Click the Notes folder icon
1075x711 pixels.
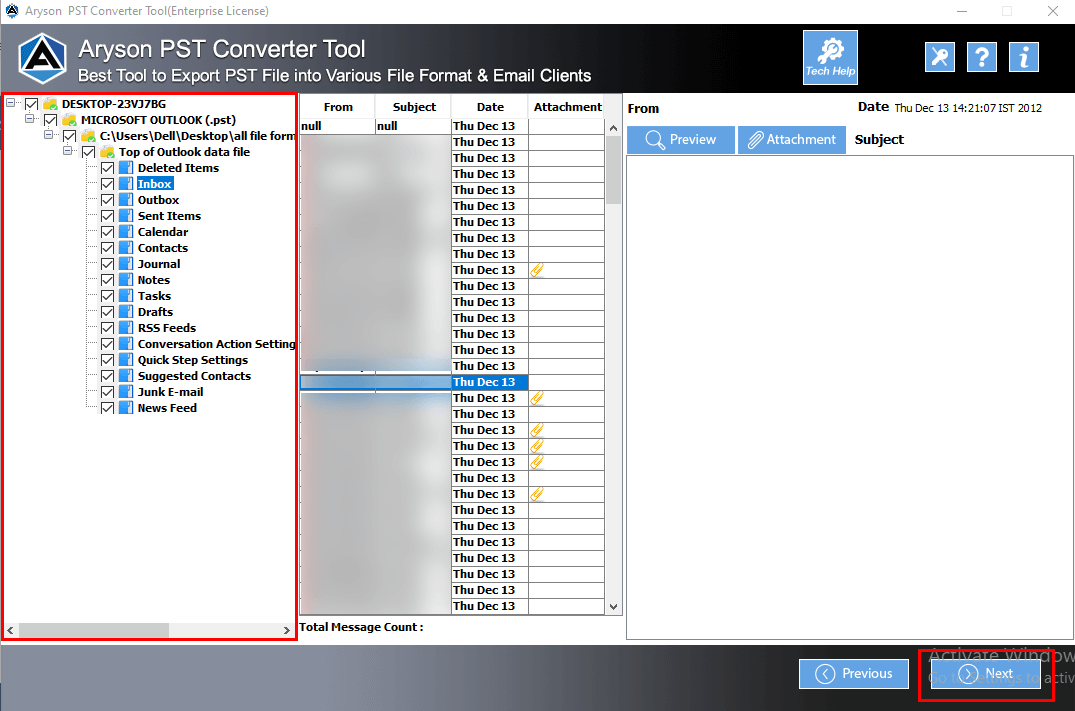point(126,280)
